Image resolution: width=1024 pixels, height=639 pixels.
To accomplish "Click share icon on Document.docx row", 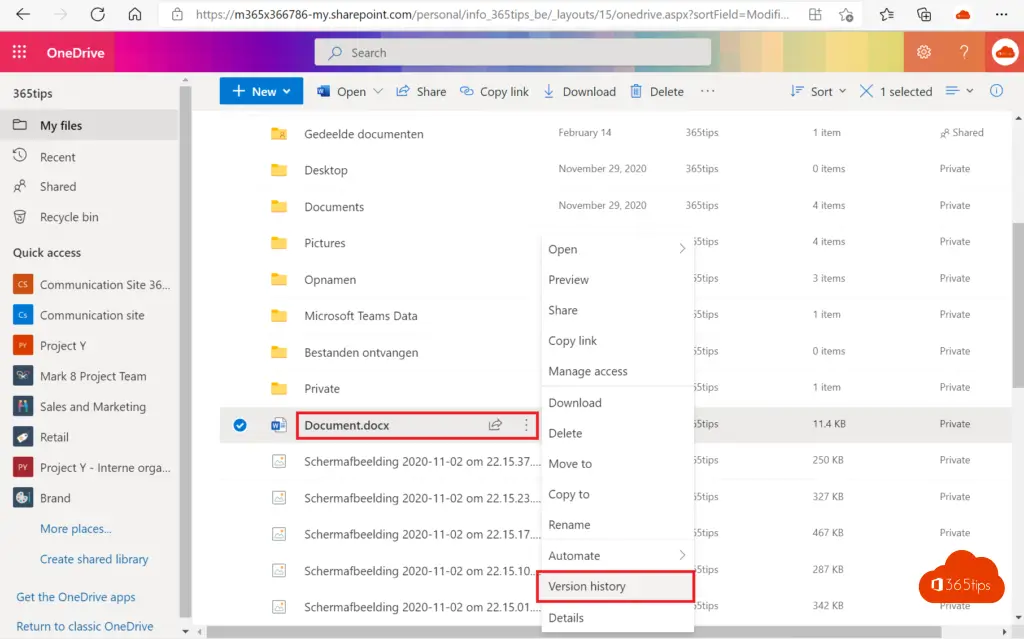I will pyautogui.click(x=495, y=425).
